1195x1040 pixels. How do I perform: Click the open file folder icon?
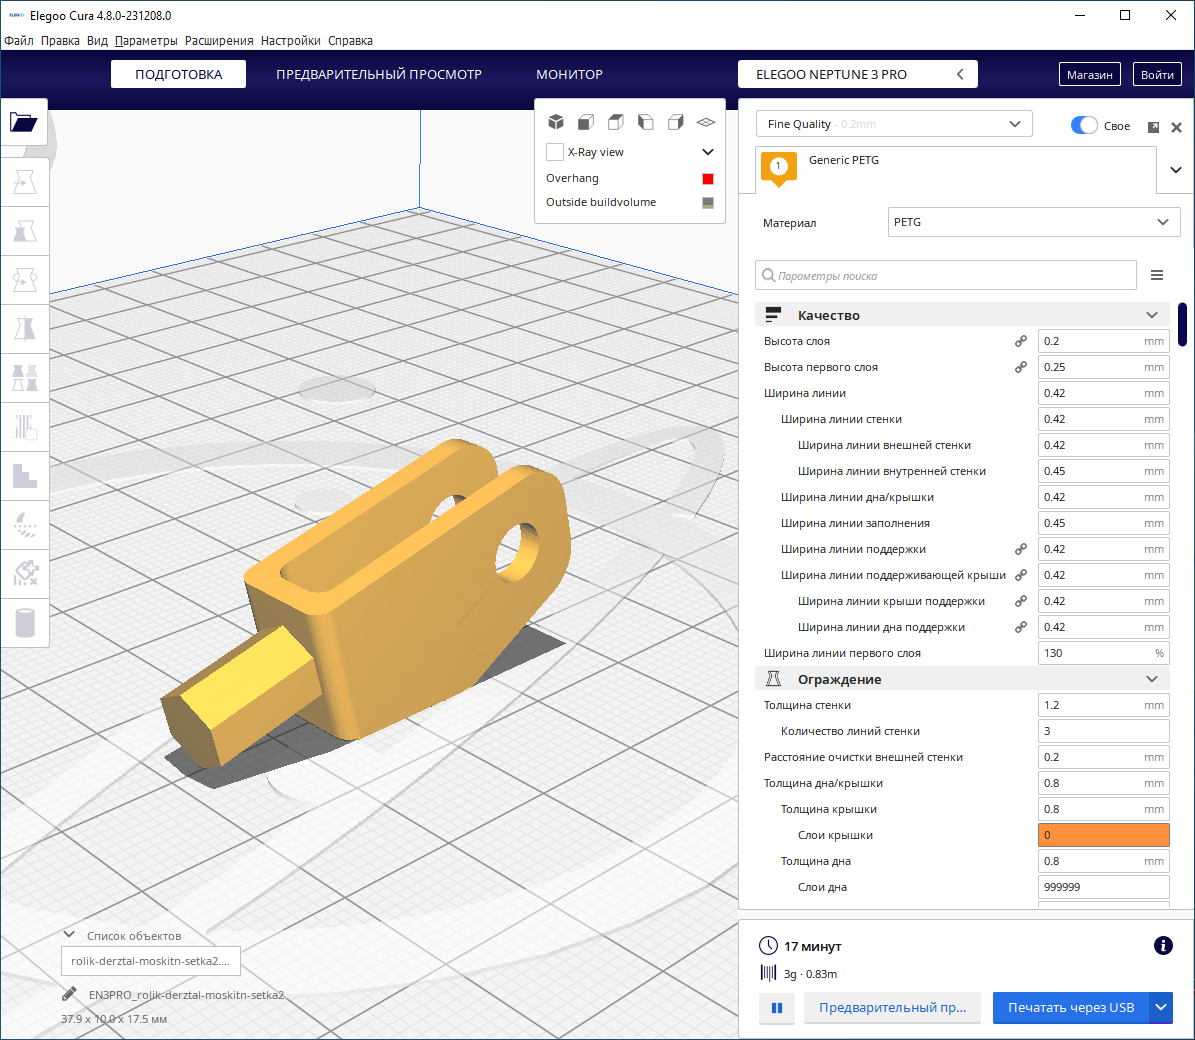[24, 122]
